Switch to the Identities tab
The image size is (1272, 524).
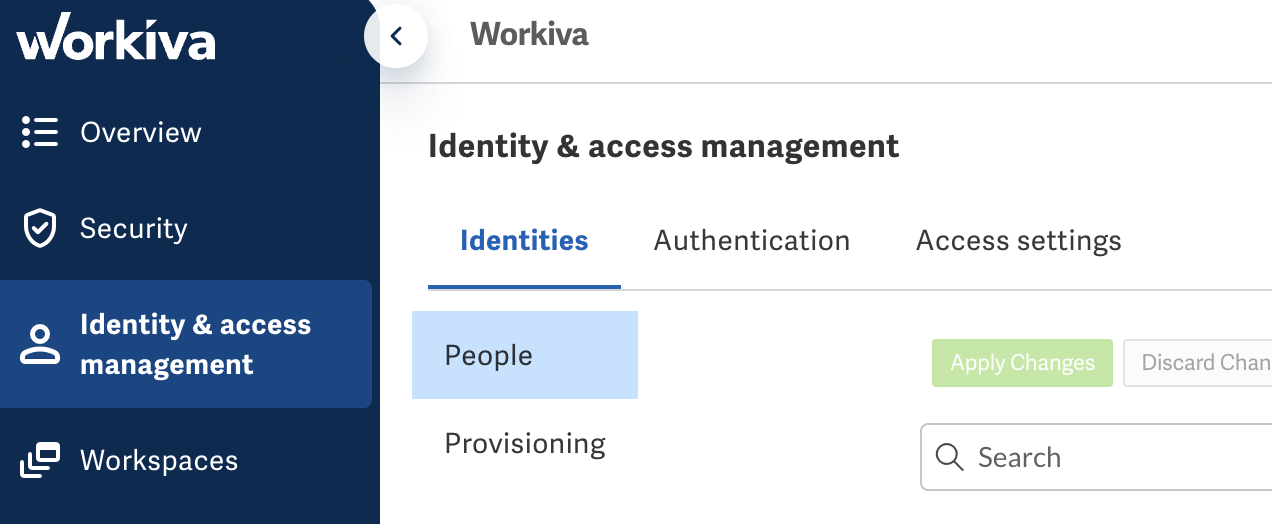(x=524, y=241)
